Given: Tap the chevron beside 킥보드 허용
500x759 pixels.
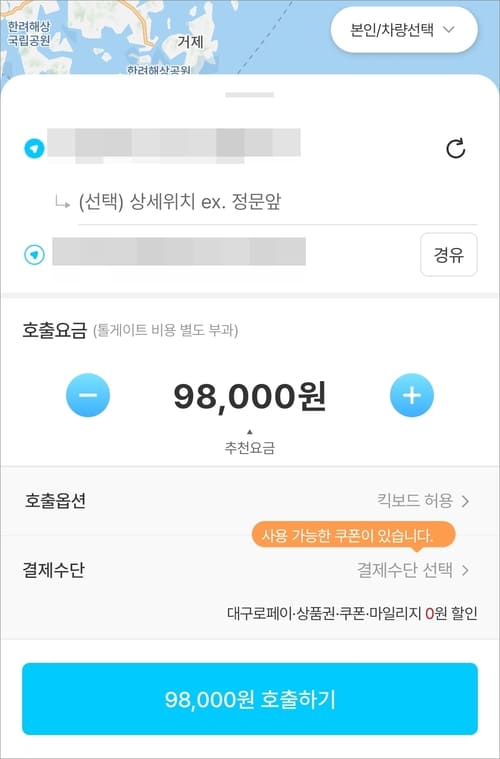Looking at the screenshot, I should click(x=466, y=501).
